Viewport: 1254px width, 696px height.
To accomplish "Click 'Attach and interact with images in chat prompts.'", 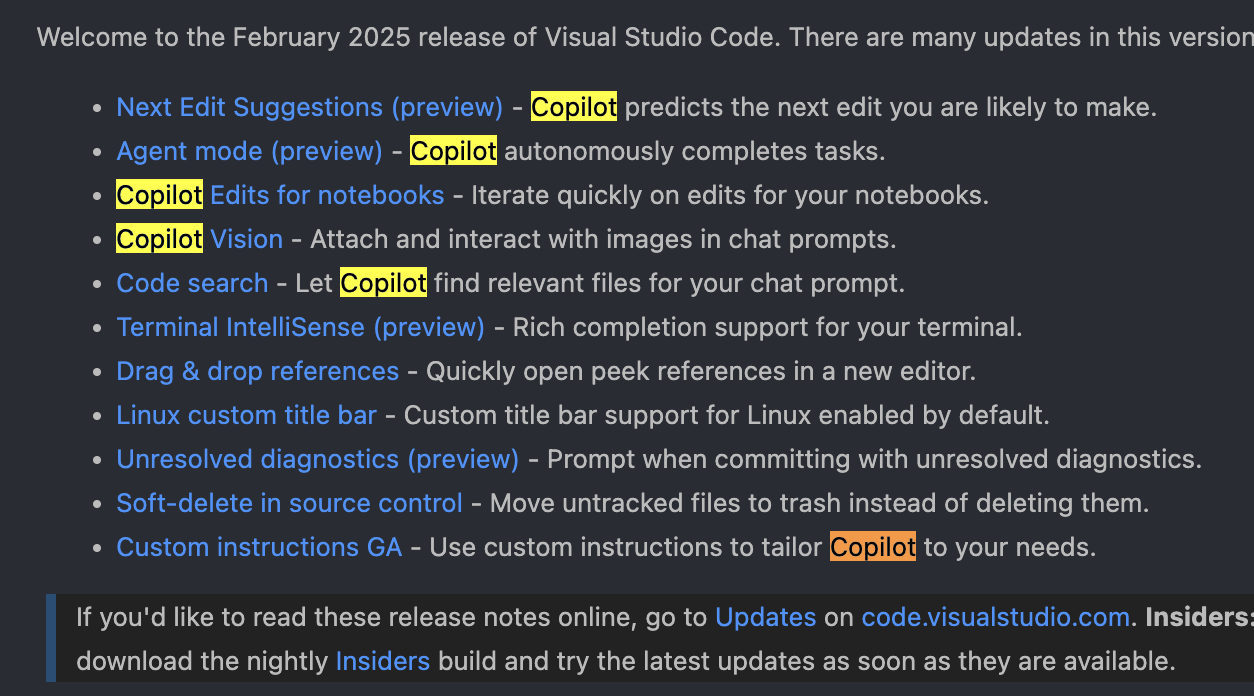I will coord(604,239).
